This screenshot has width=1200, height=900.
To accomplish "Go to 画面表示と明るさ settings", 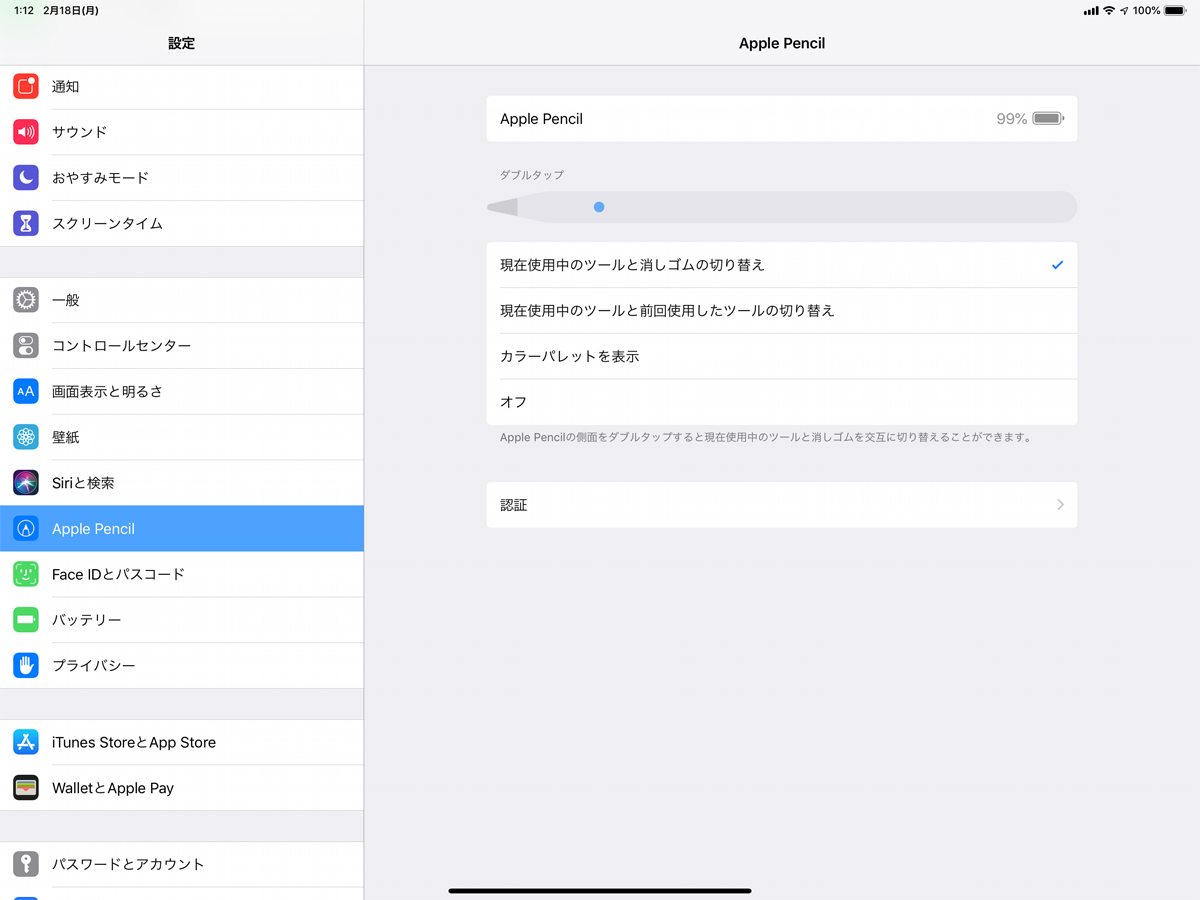I will click(x=182, y=391).
